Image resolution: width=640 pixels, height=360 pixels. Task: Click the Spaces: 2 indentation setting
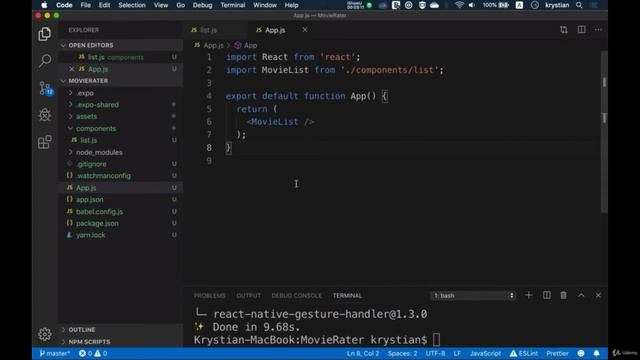pos(402,353)
